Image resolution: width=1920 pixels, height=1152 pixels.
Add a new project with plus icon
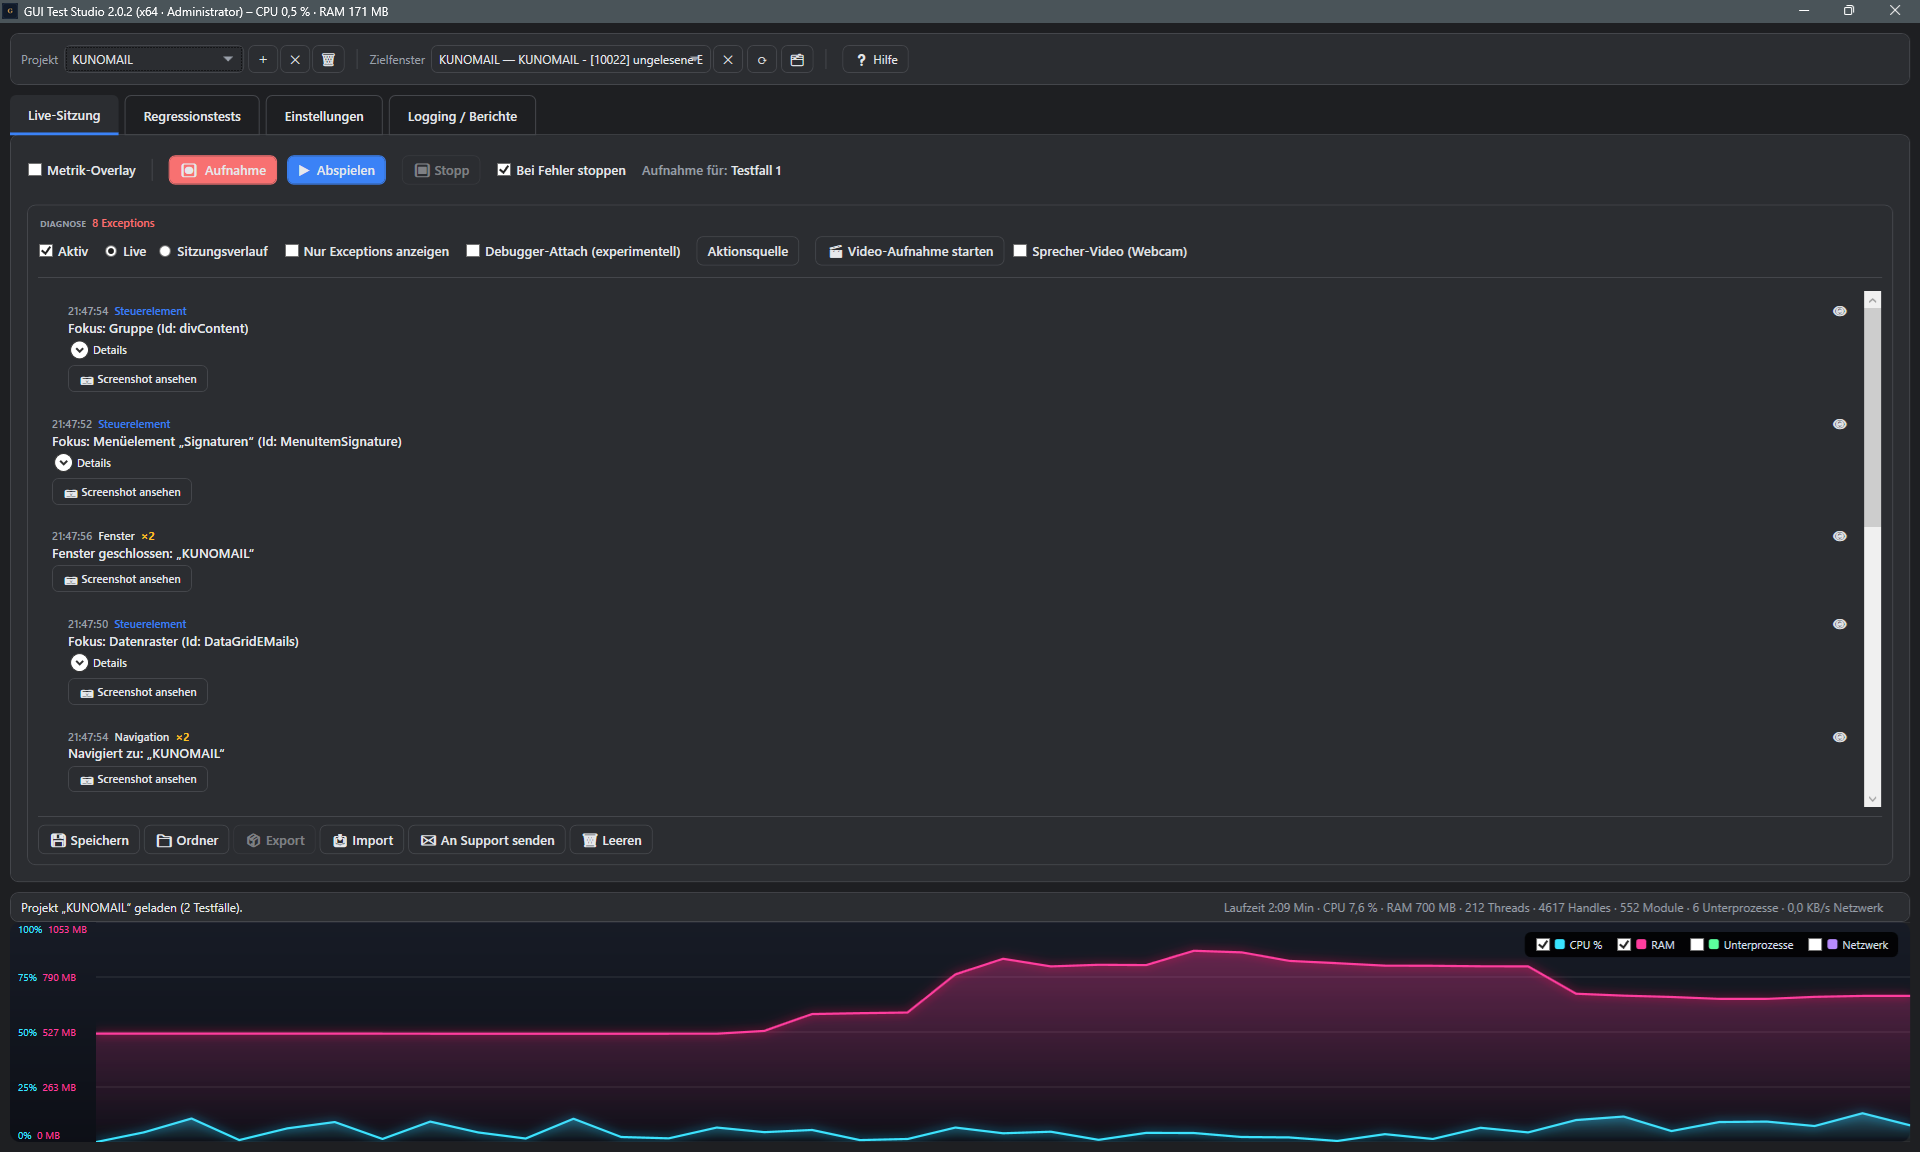(x=263, y=60)
